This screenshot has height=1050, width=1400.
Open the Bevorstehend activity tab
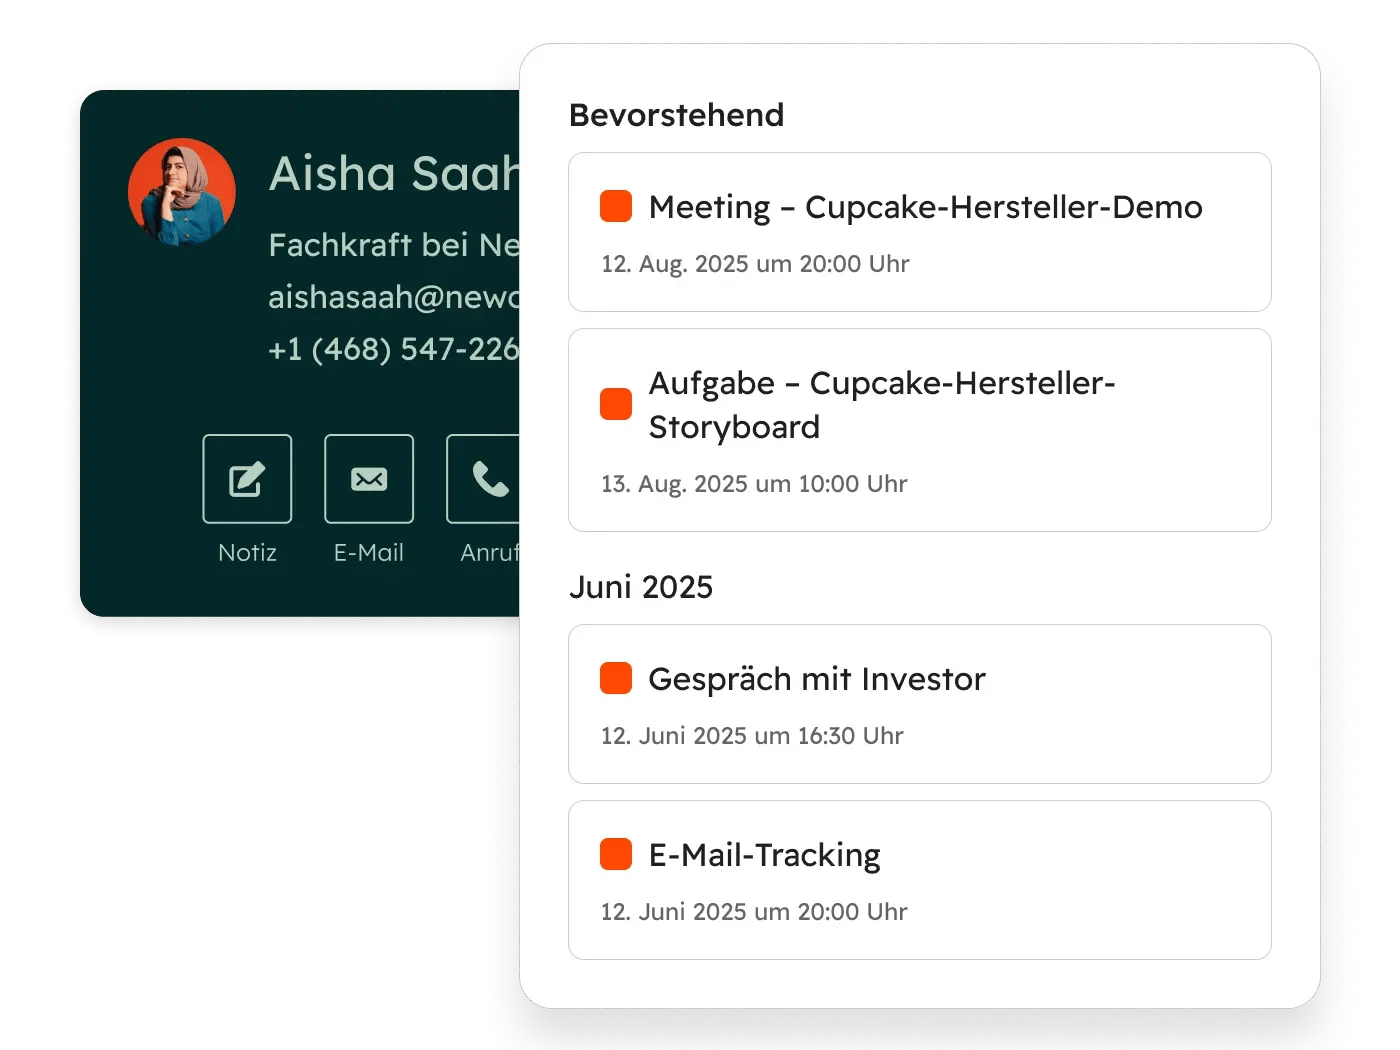pyautogui.click(x=676, y=115)
